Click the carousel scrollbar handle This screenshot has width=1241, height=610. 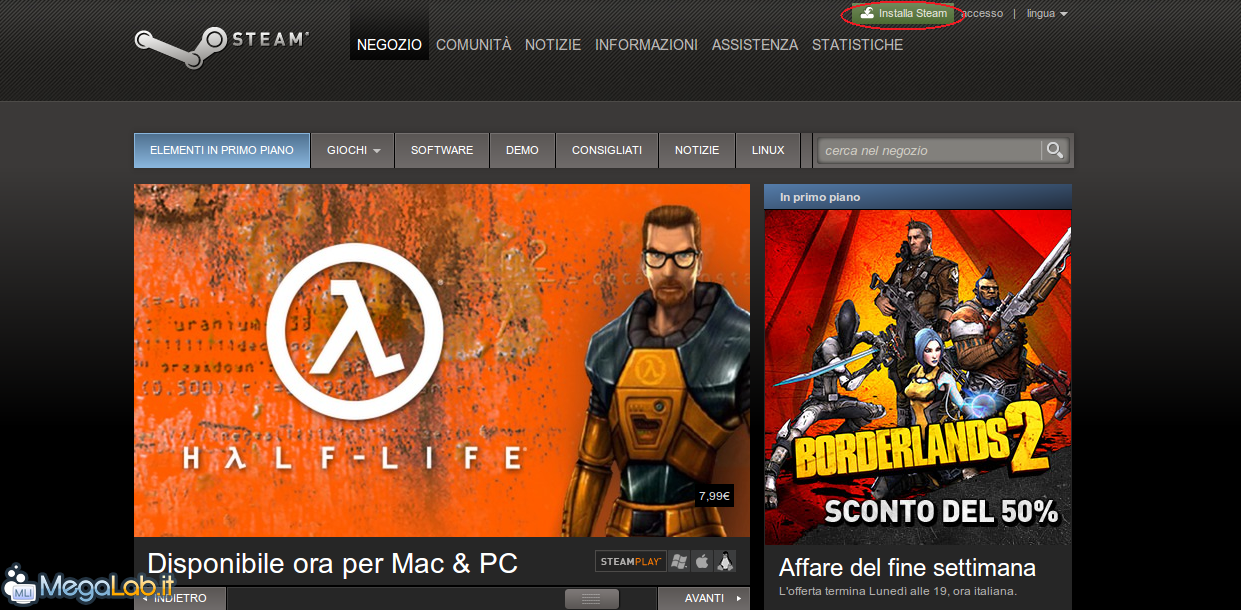(591, 598)
